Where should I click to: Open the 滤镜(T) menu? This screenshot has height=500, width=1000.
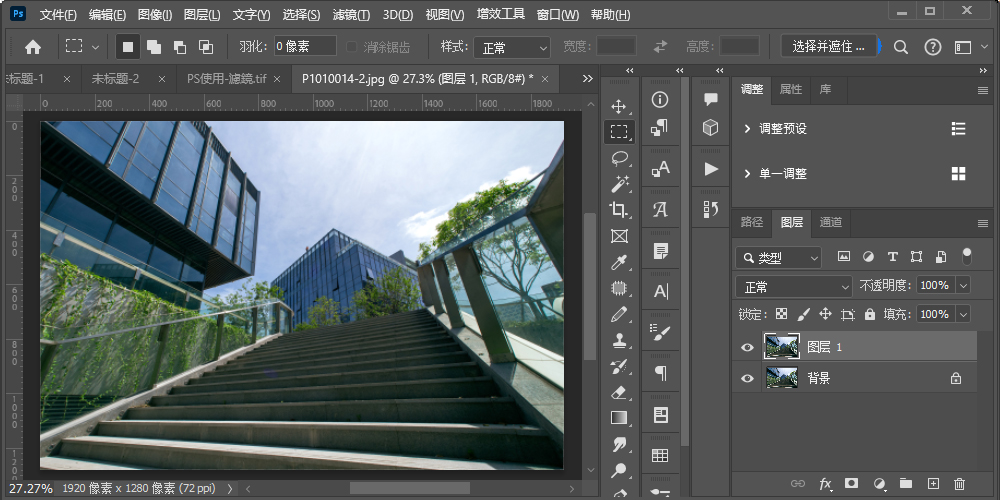click(350, 15)
